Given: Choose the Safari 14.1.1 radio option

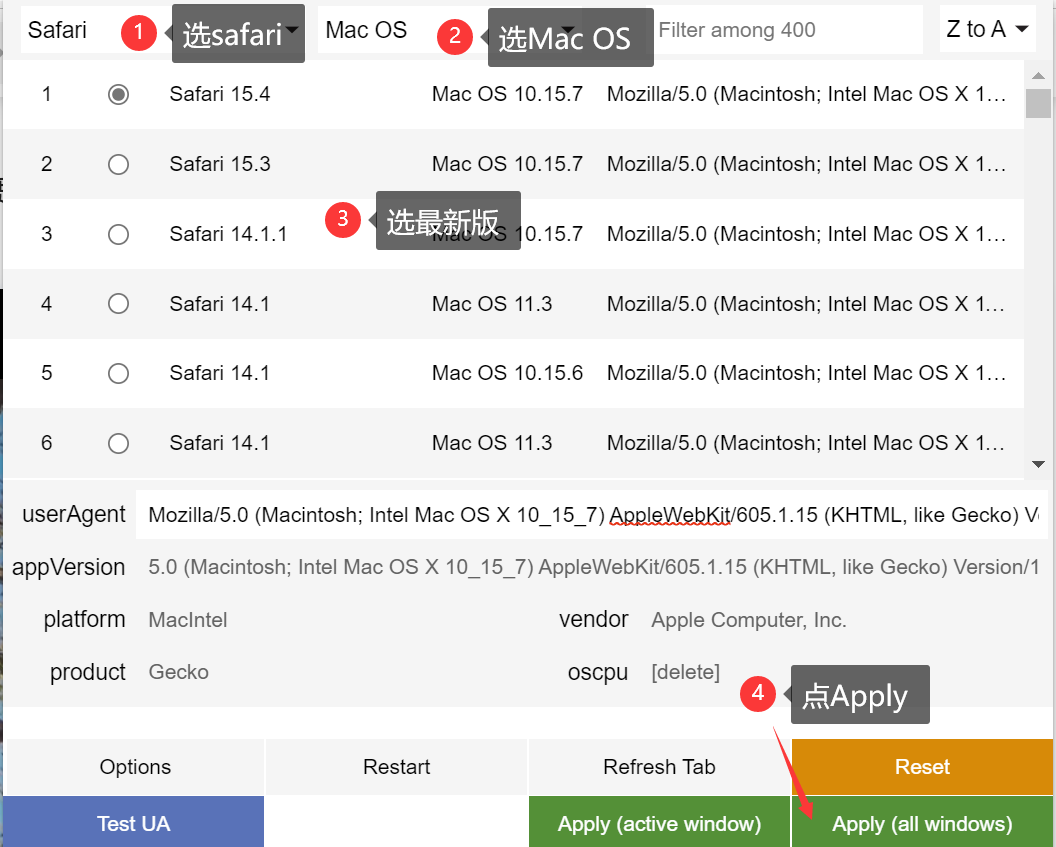Looking at the screenshot, I should 118,234.
